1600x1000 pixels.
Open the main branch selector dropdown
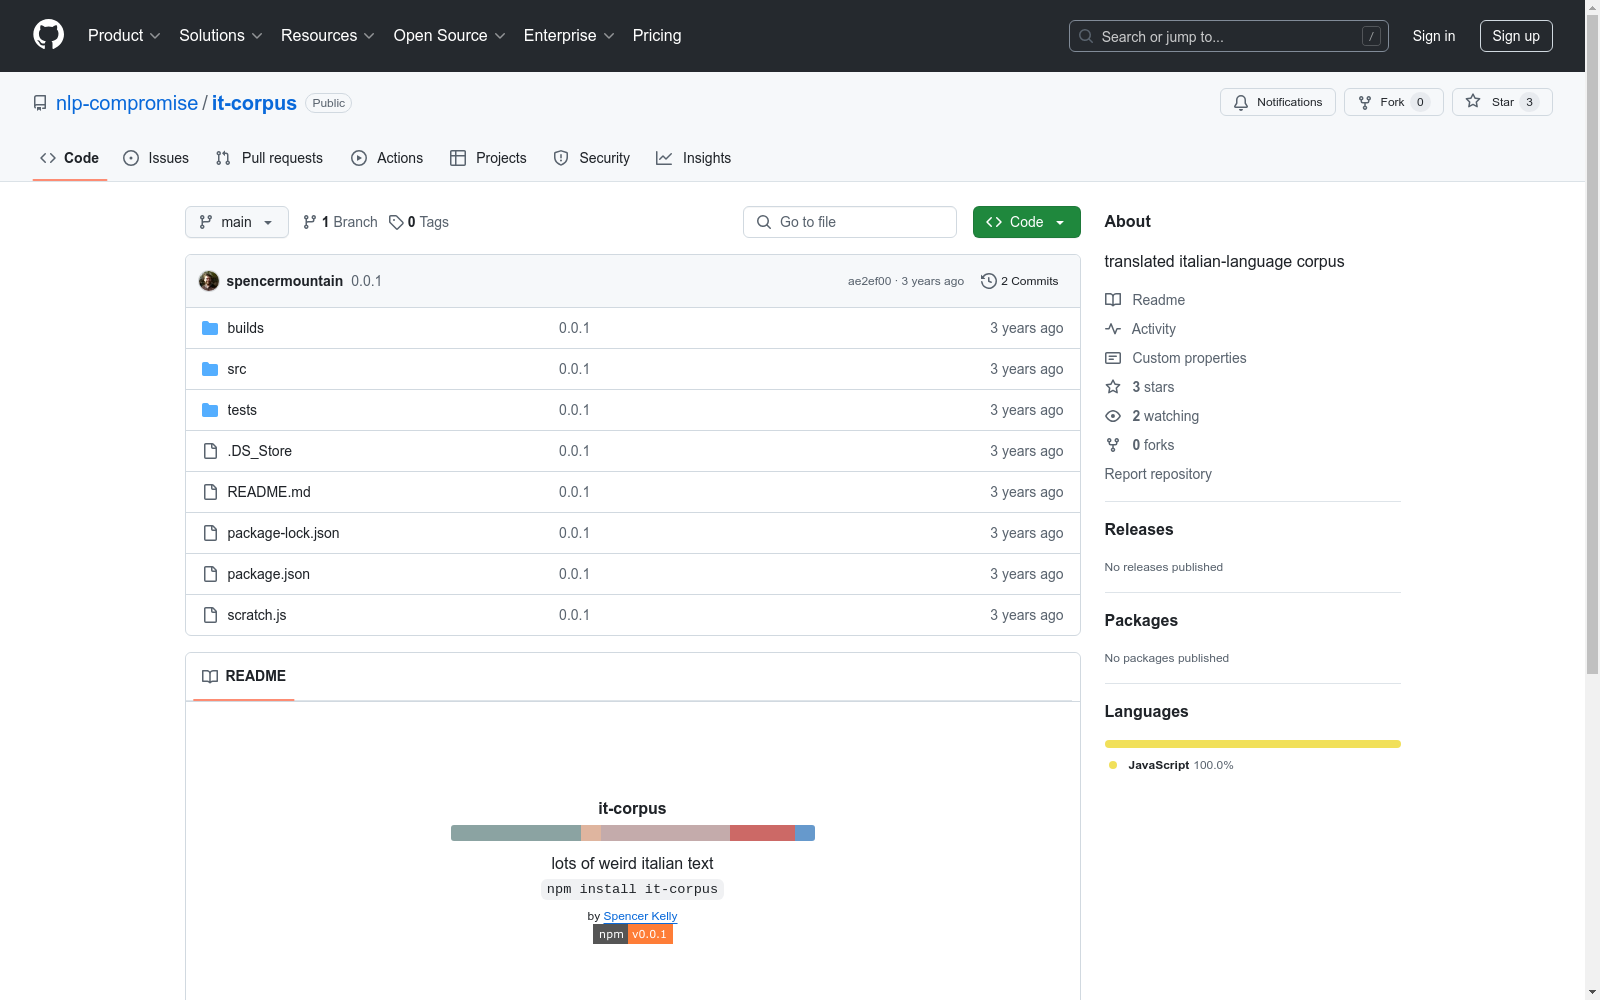click(x=237, y=222)
